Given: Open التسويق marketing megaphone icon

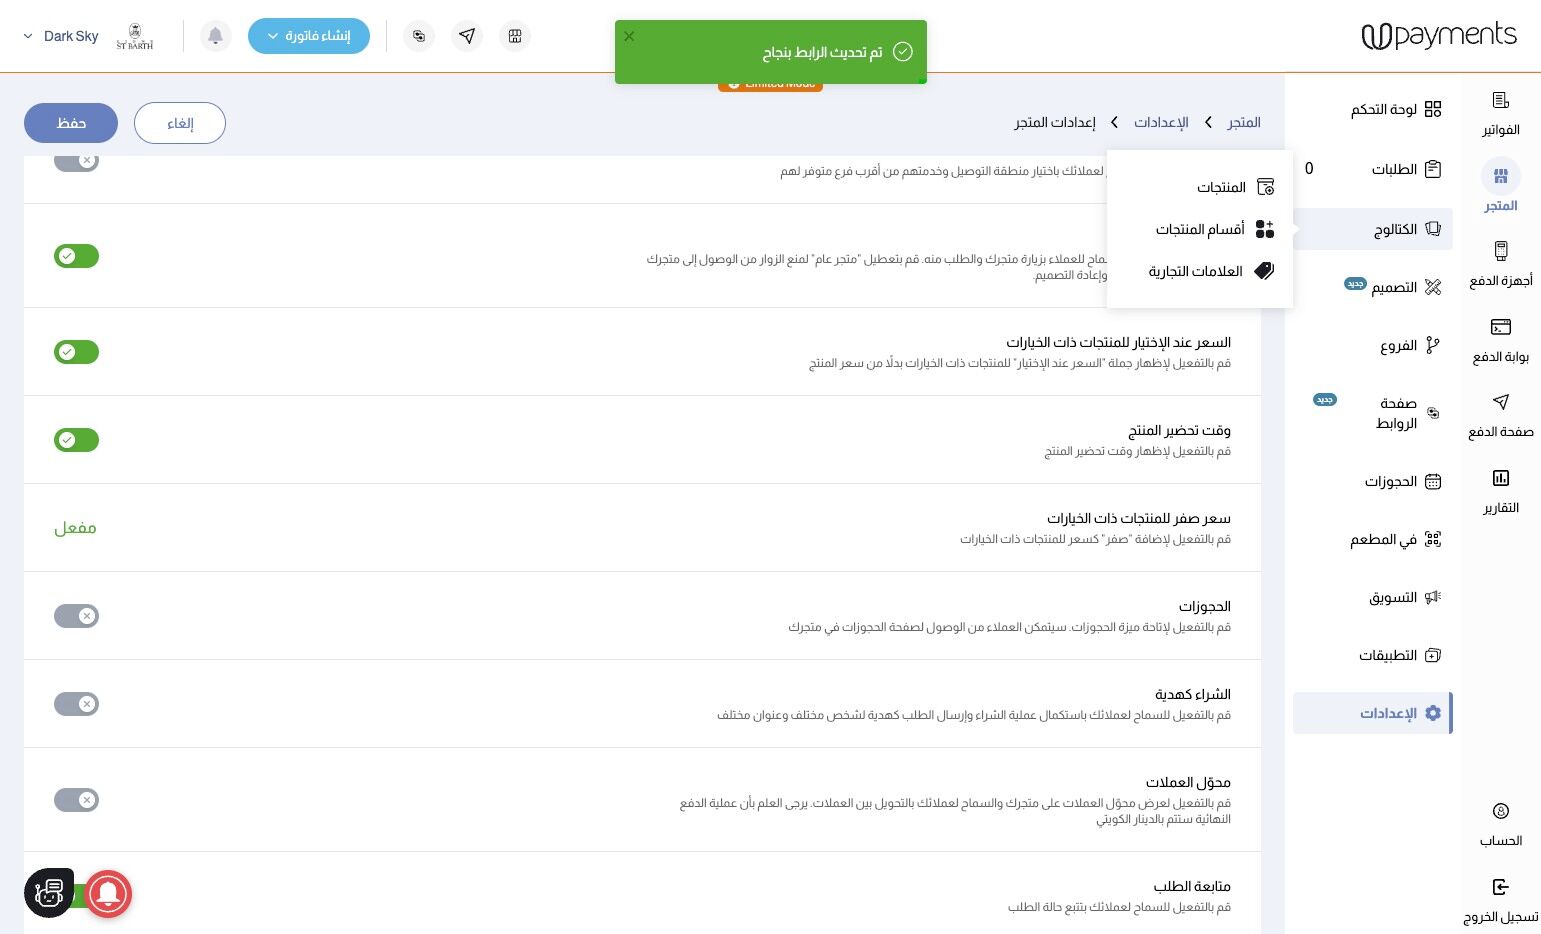Looking at the screenshot, I should click(x=1433, y=597).
